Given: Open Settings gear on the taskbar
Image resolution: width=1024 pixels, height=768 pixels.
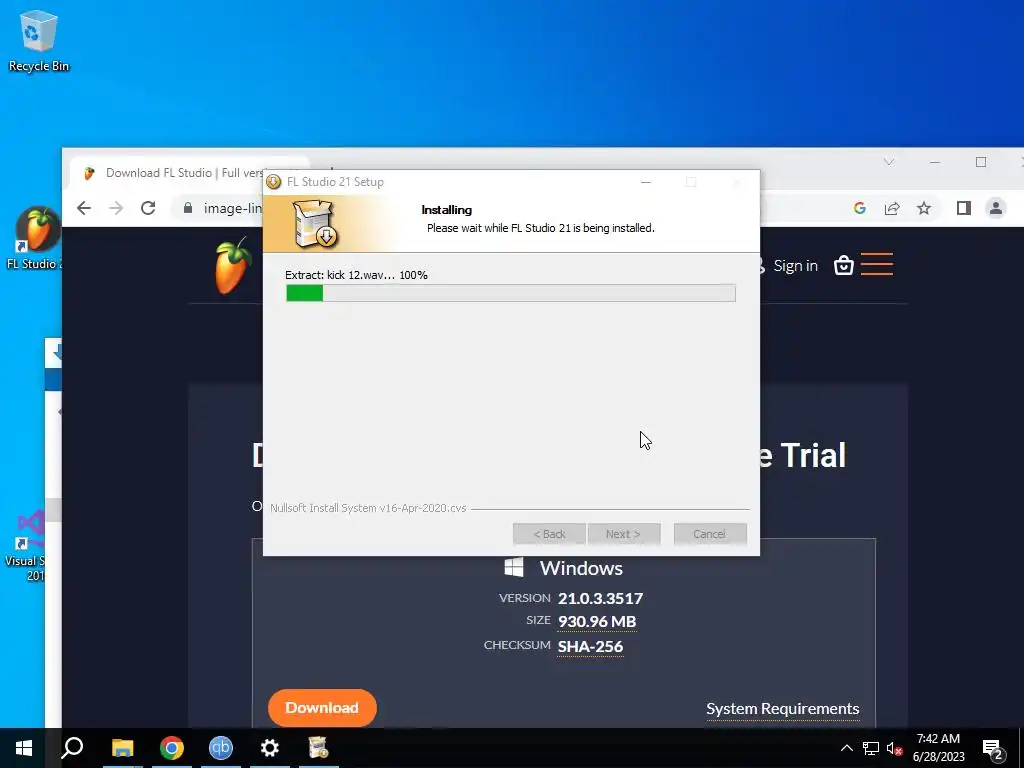Looking at the screenshot, I should pyautogui.click(x=270, y=748).
